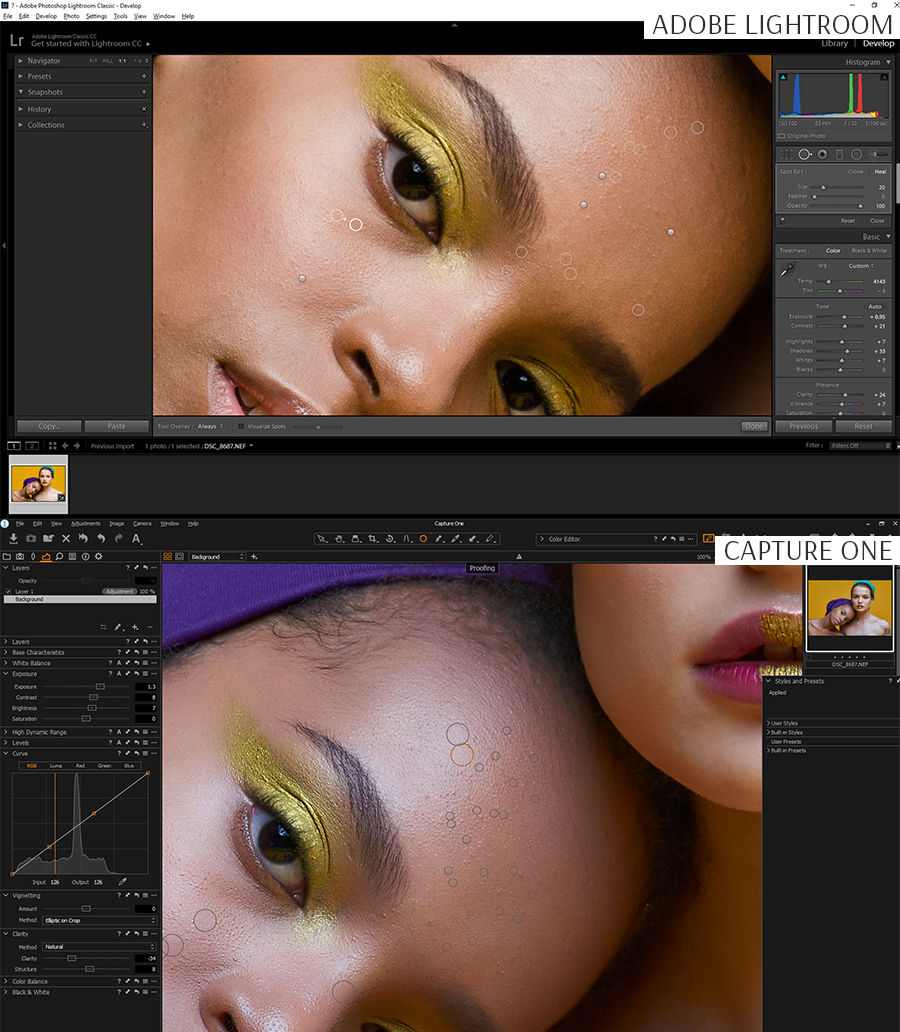This screenshot has width=900, height=1032.
Task: Open the magnifier Details tool tab in Capture One
Action: click(59, 557)
